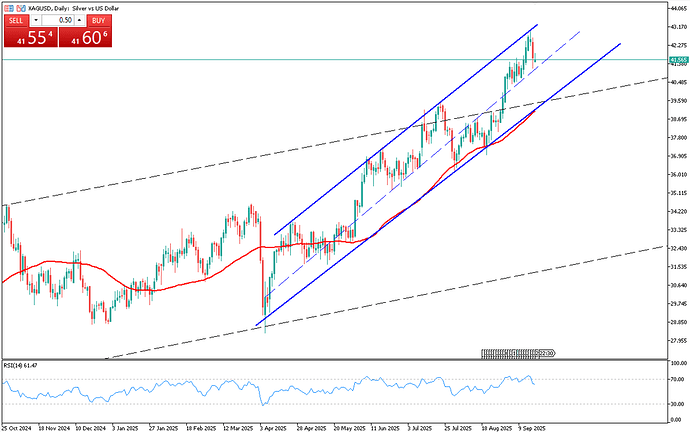Image resolution: width=690 pixels, height=432 pixels.
Task: Click the XAGUSD, Daily chart title text
Action: tap(73, 8)
